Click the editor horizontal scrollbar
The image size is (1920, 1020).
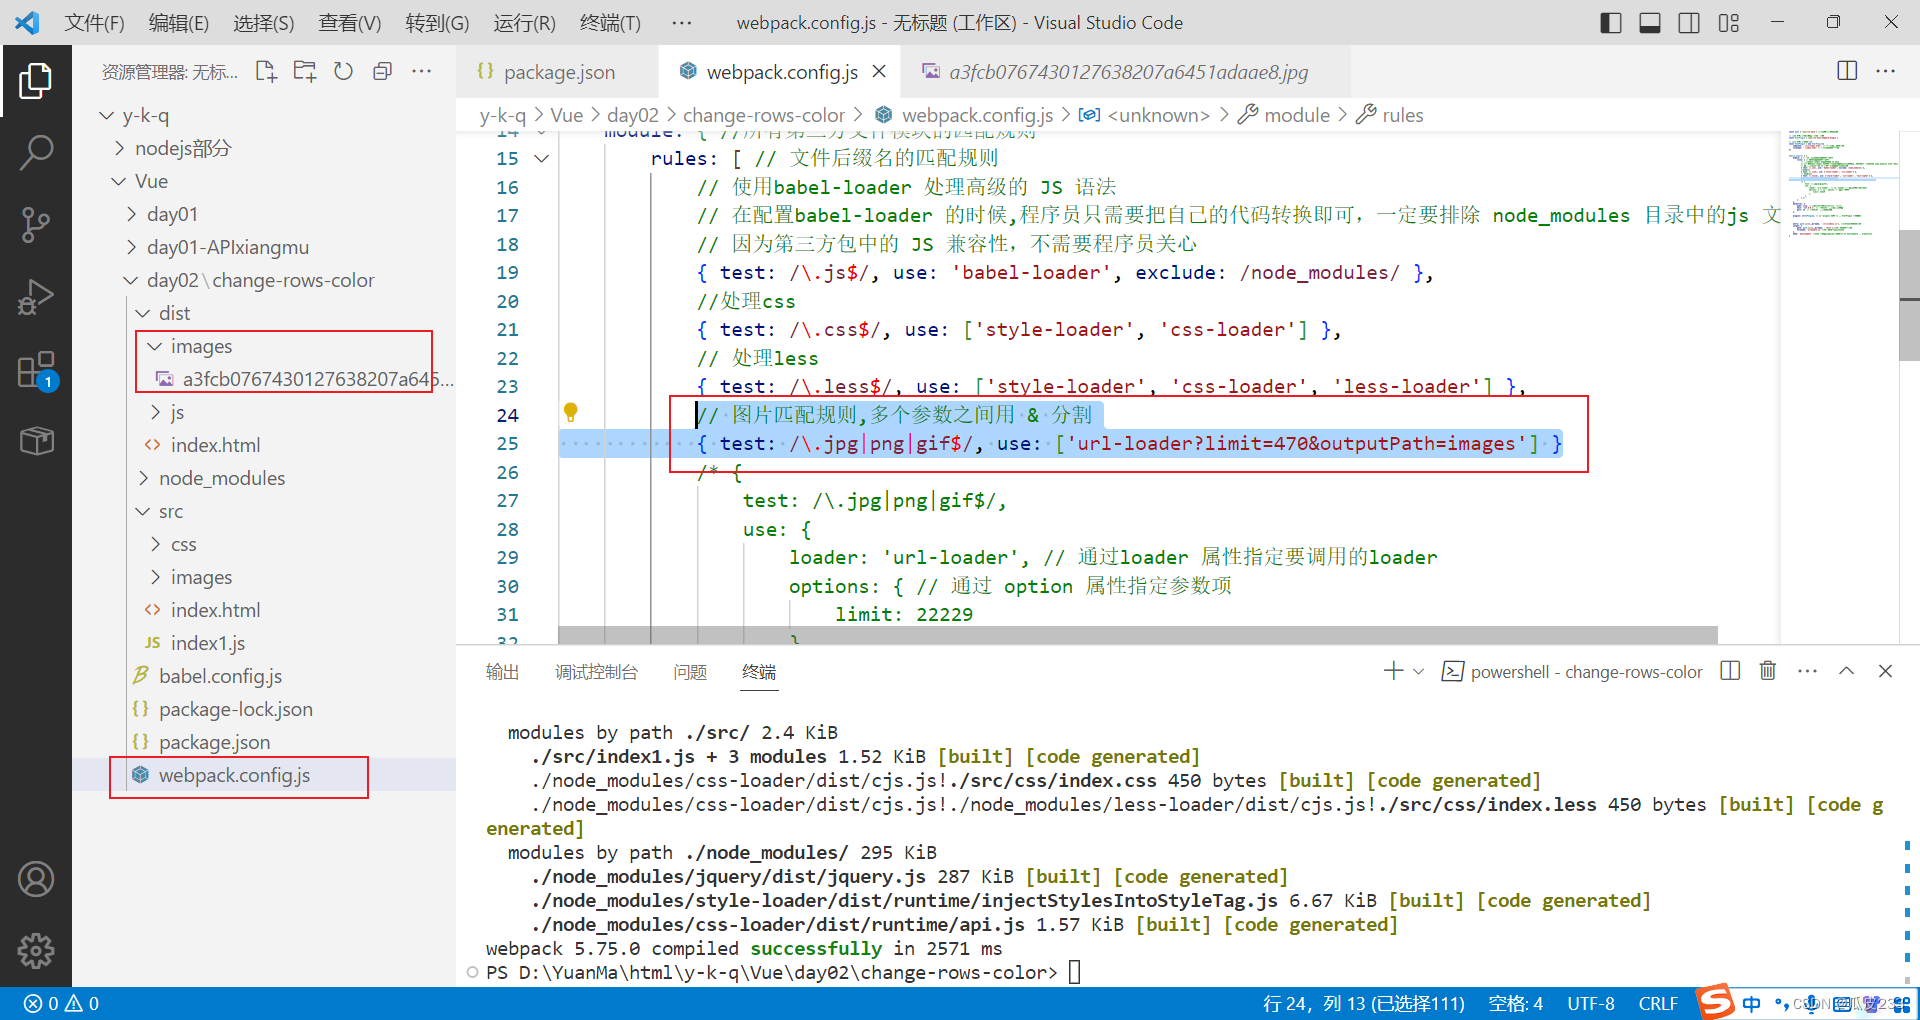point(1137,635)
